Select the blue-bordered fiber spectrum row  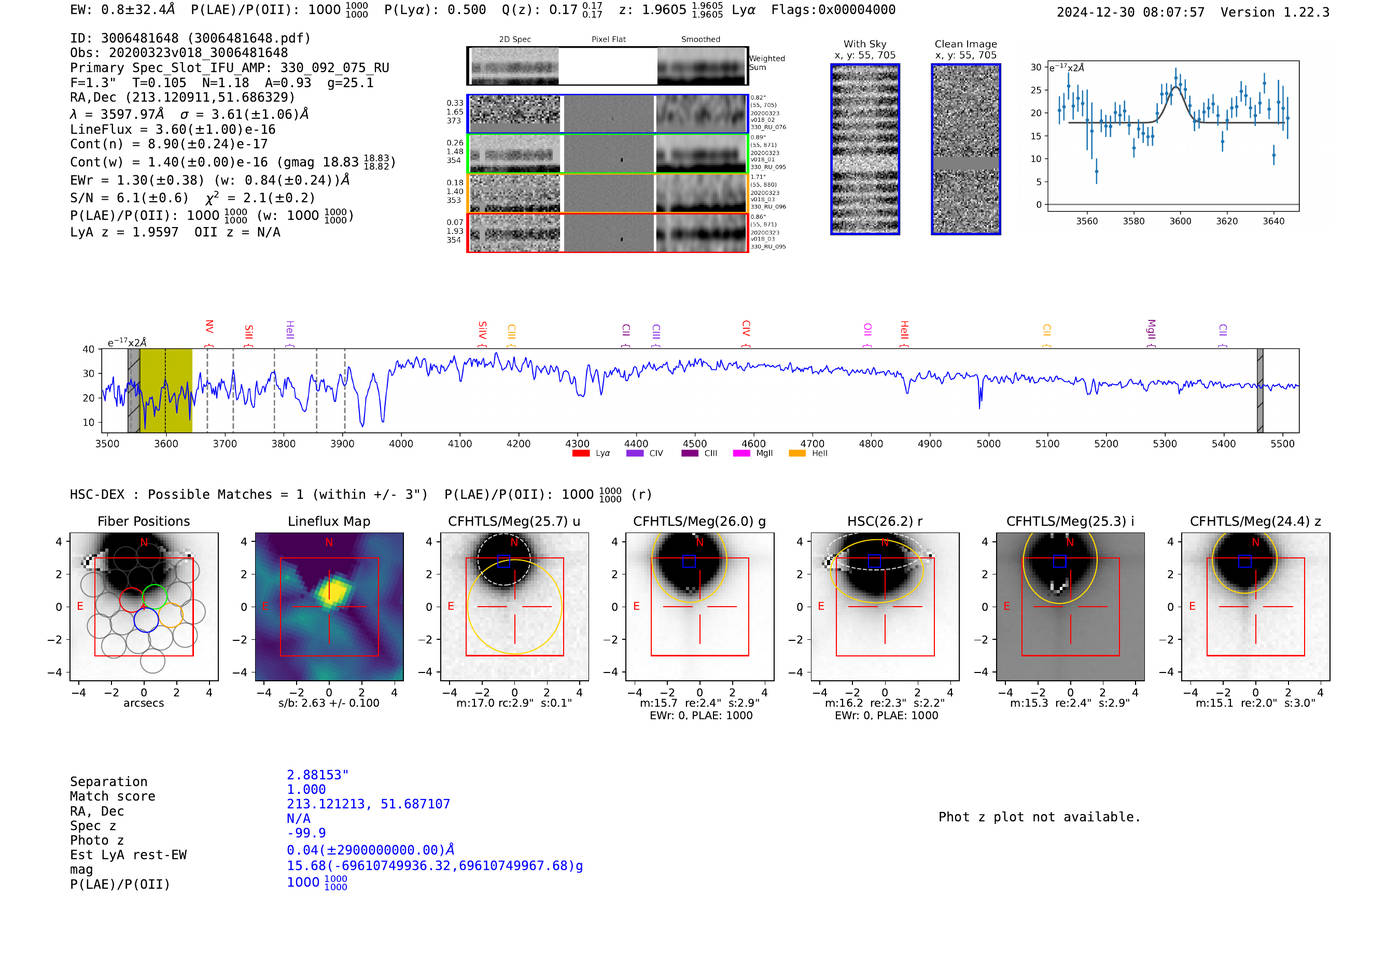pos(608,114)
